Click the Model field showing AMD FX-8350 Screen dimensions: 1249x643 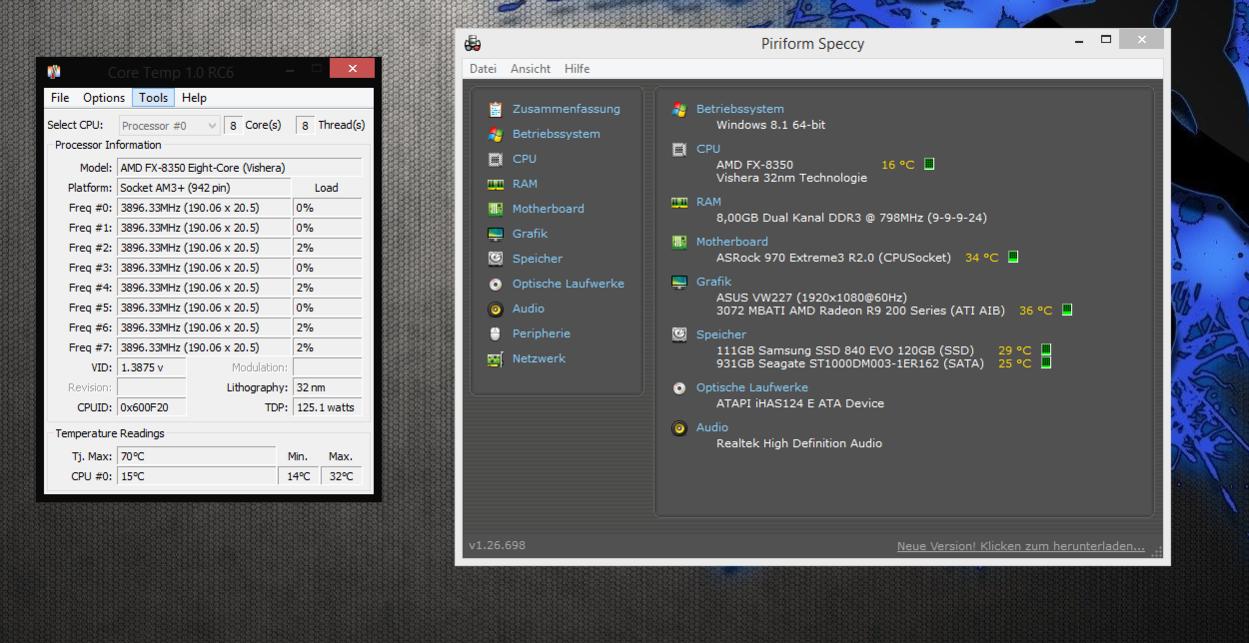coord(239,168)
